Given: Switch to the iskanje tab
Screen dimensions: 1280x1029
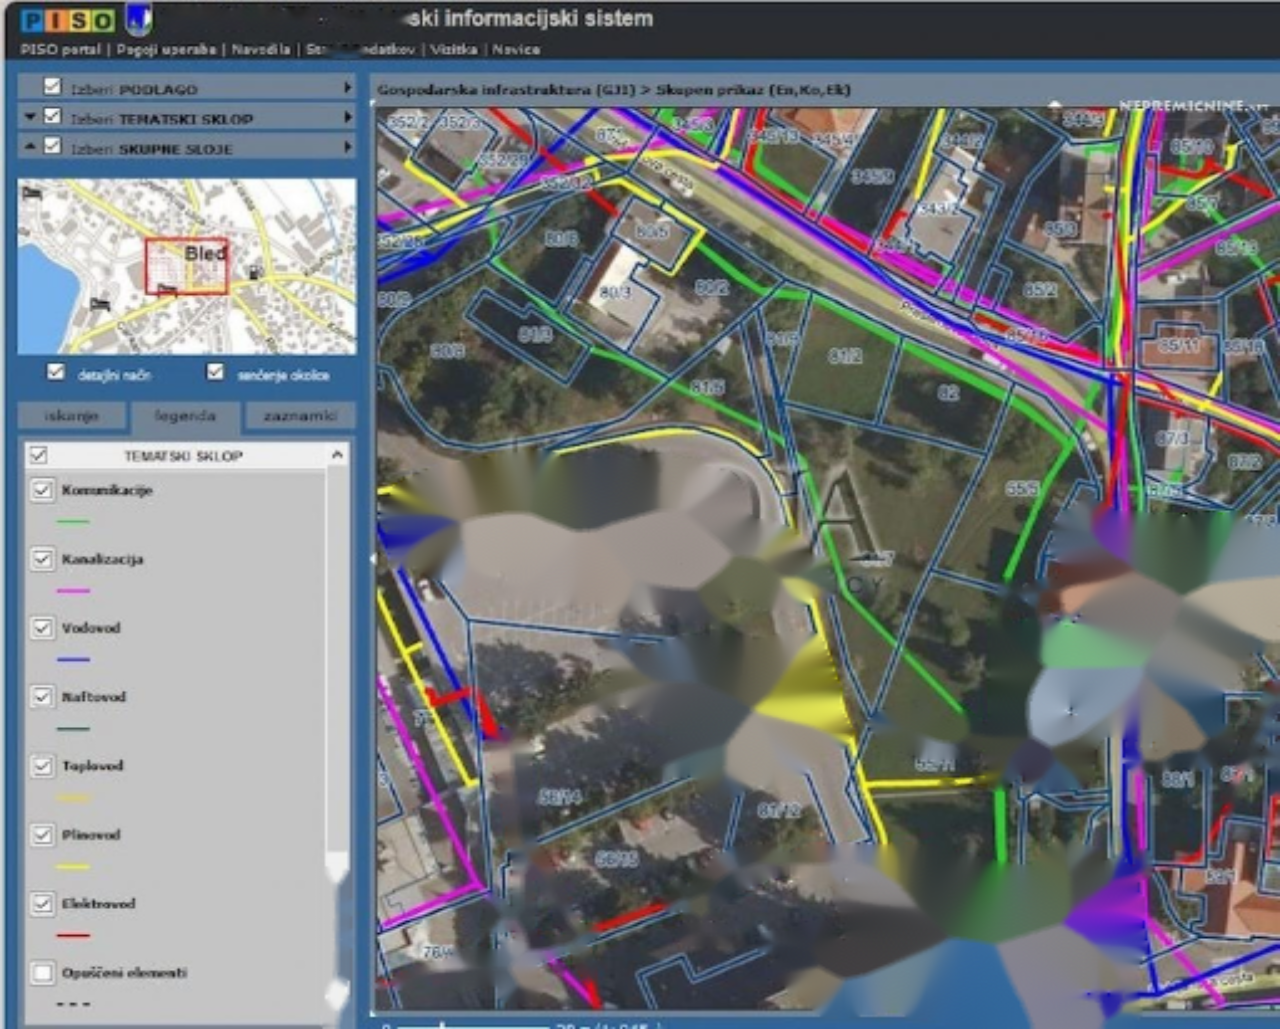Looking at the screenshot, I should pos(72,415).
